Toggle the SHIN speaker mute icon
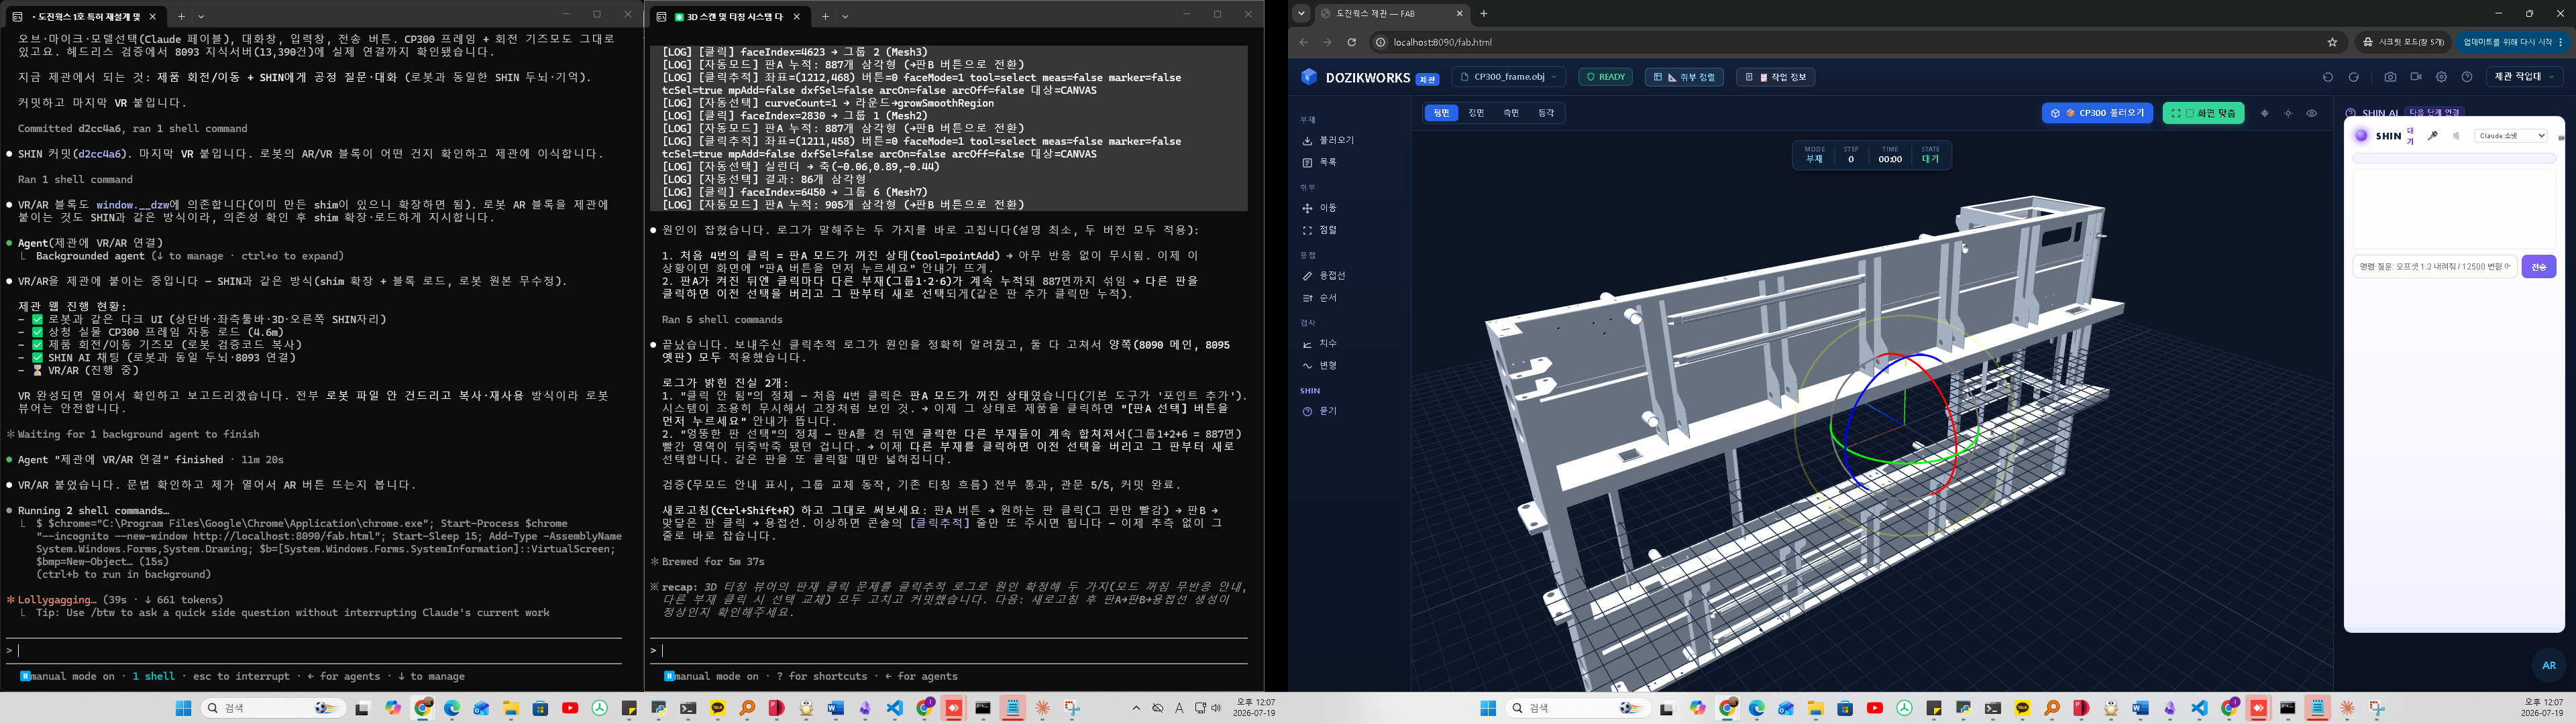The image size is (2576, 724). coord(2456,136)
